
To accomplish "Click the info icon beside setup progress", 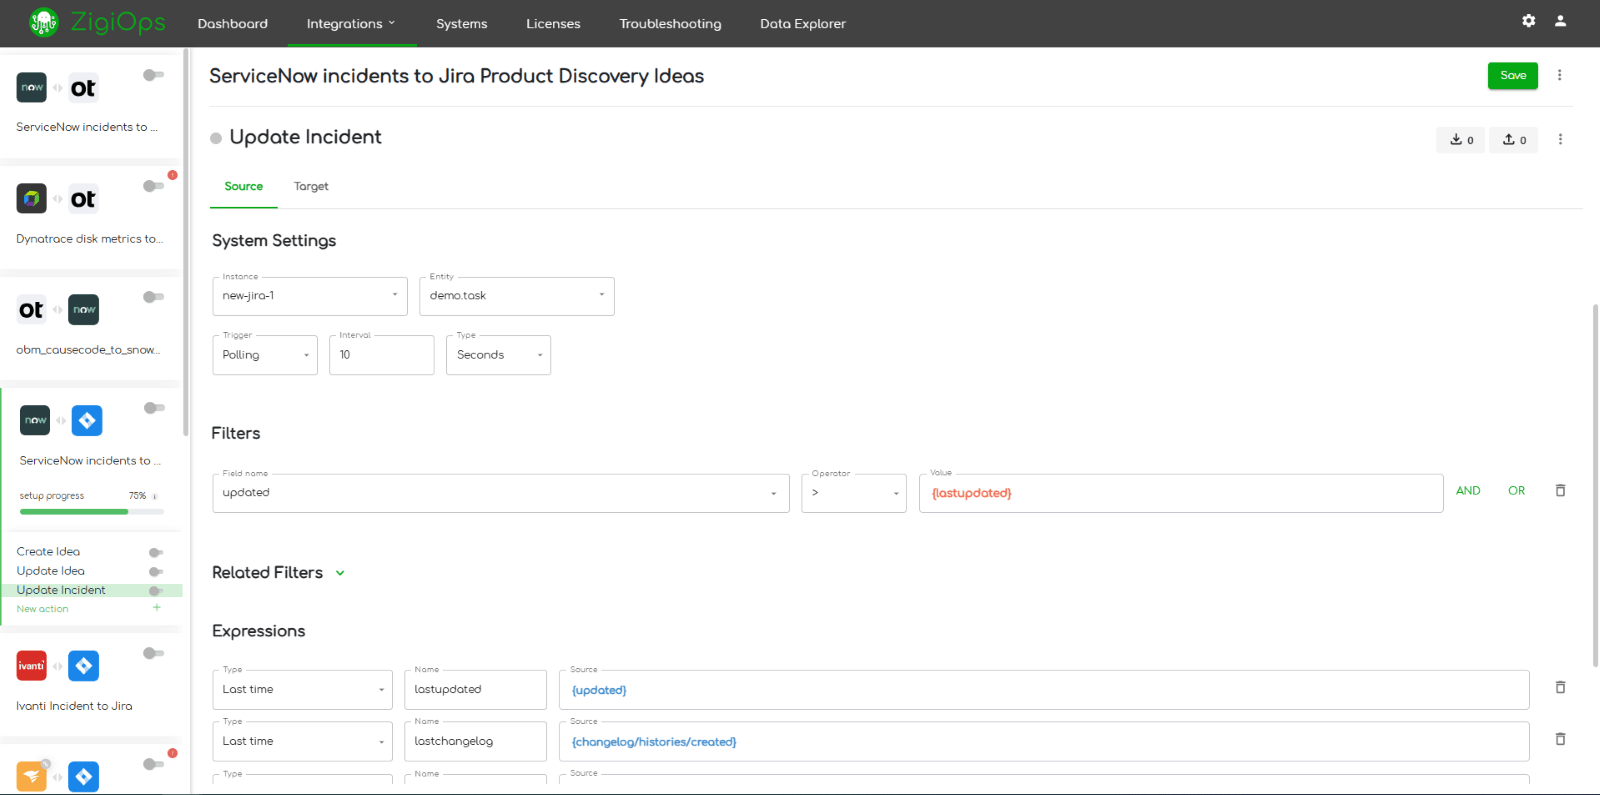I will pos(154,496).
